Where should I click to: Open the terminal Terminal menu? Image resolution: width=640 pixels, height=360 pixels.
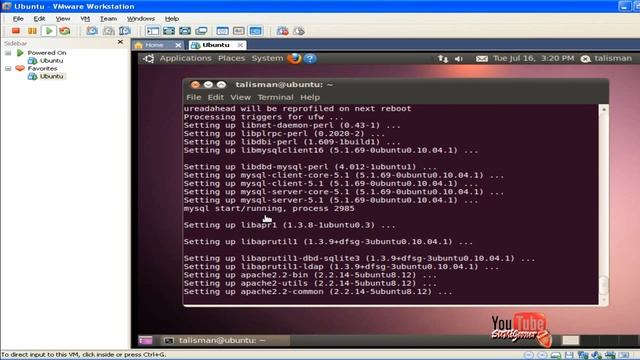tap(276, 97)
